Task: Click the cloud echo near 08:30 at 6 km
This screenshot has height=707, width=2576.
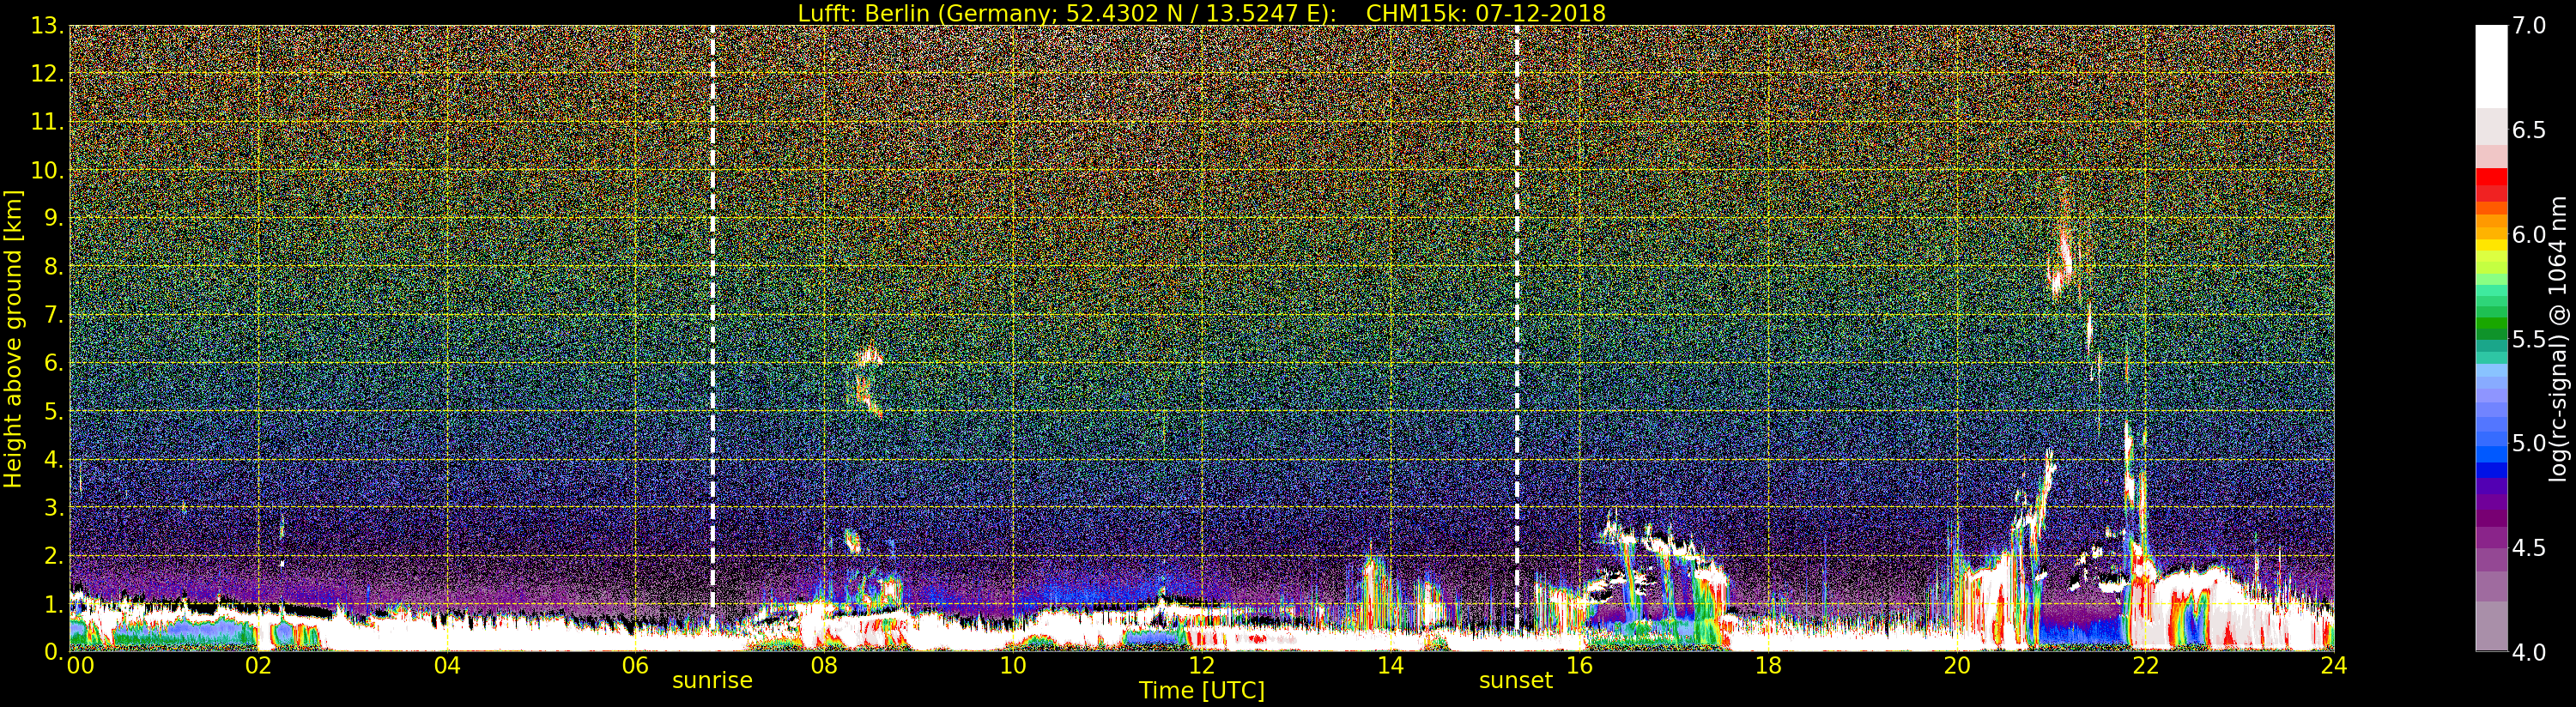Action: 869,355
